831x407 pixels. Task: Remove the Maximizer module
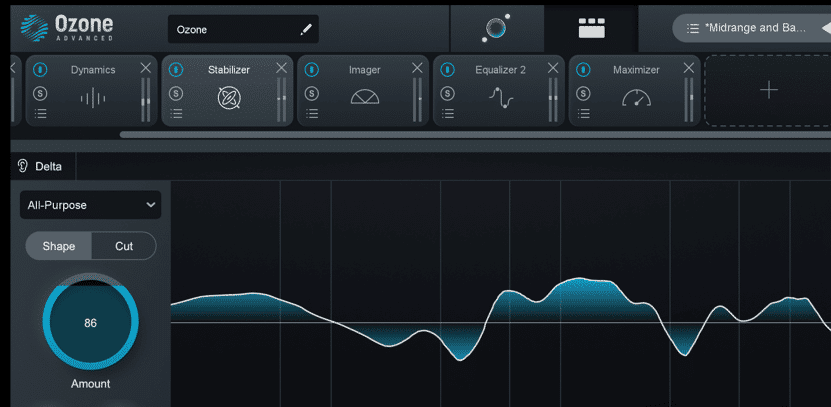tap(688, 68)
